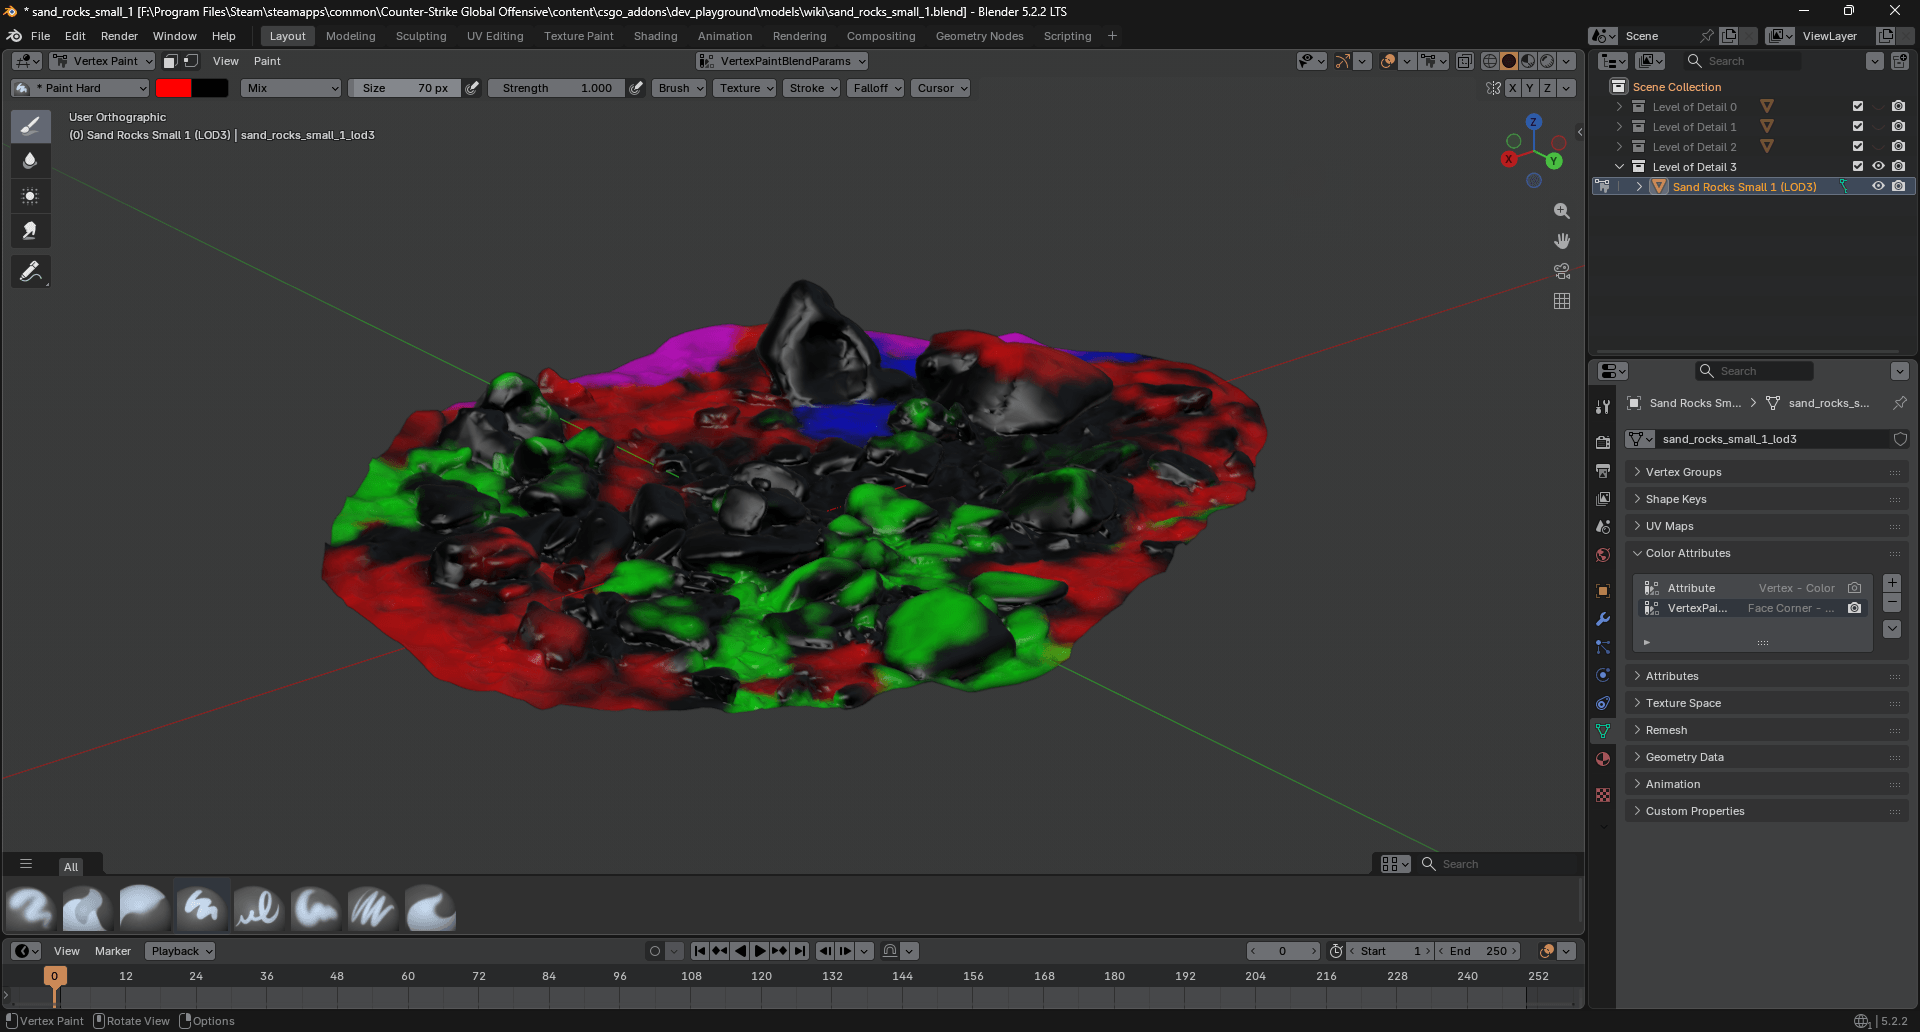Click the Strength slider field

pos(556,88)
